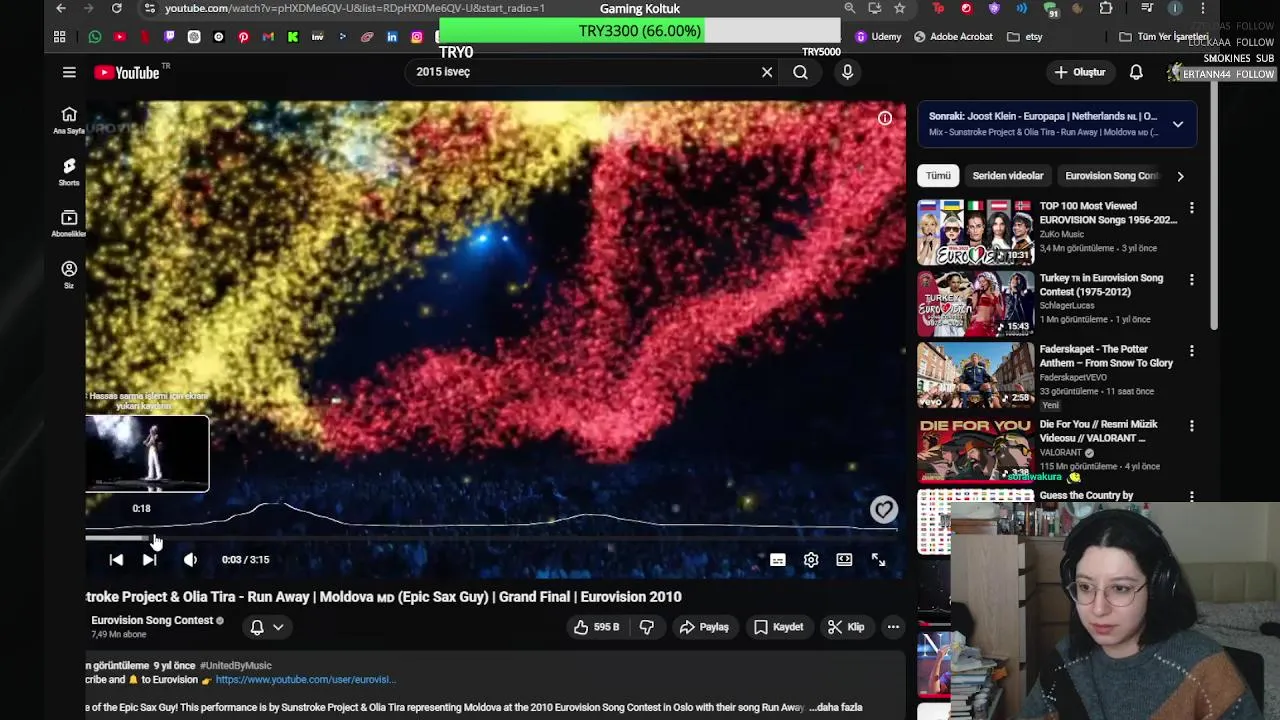Open the Chrome three-dot menu
This screenshot has width=1280, height=720.
(1203, 8)
